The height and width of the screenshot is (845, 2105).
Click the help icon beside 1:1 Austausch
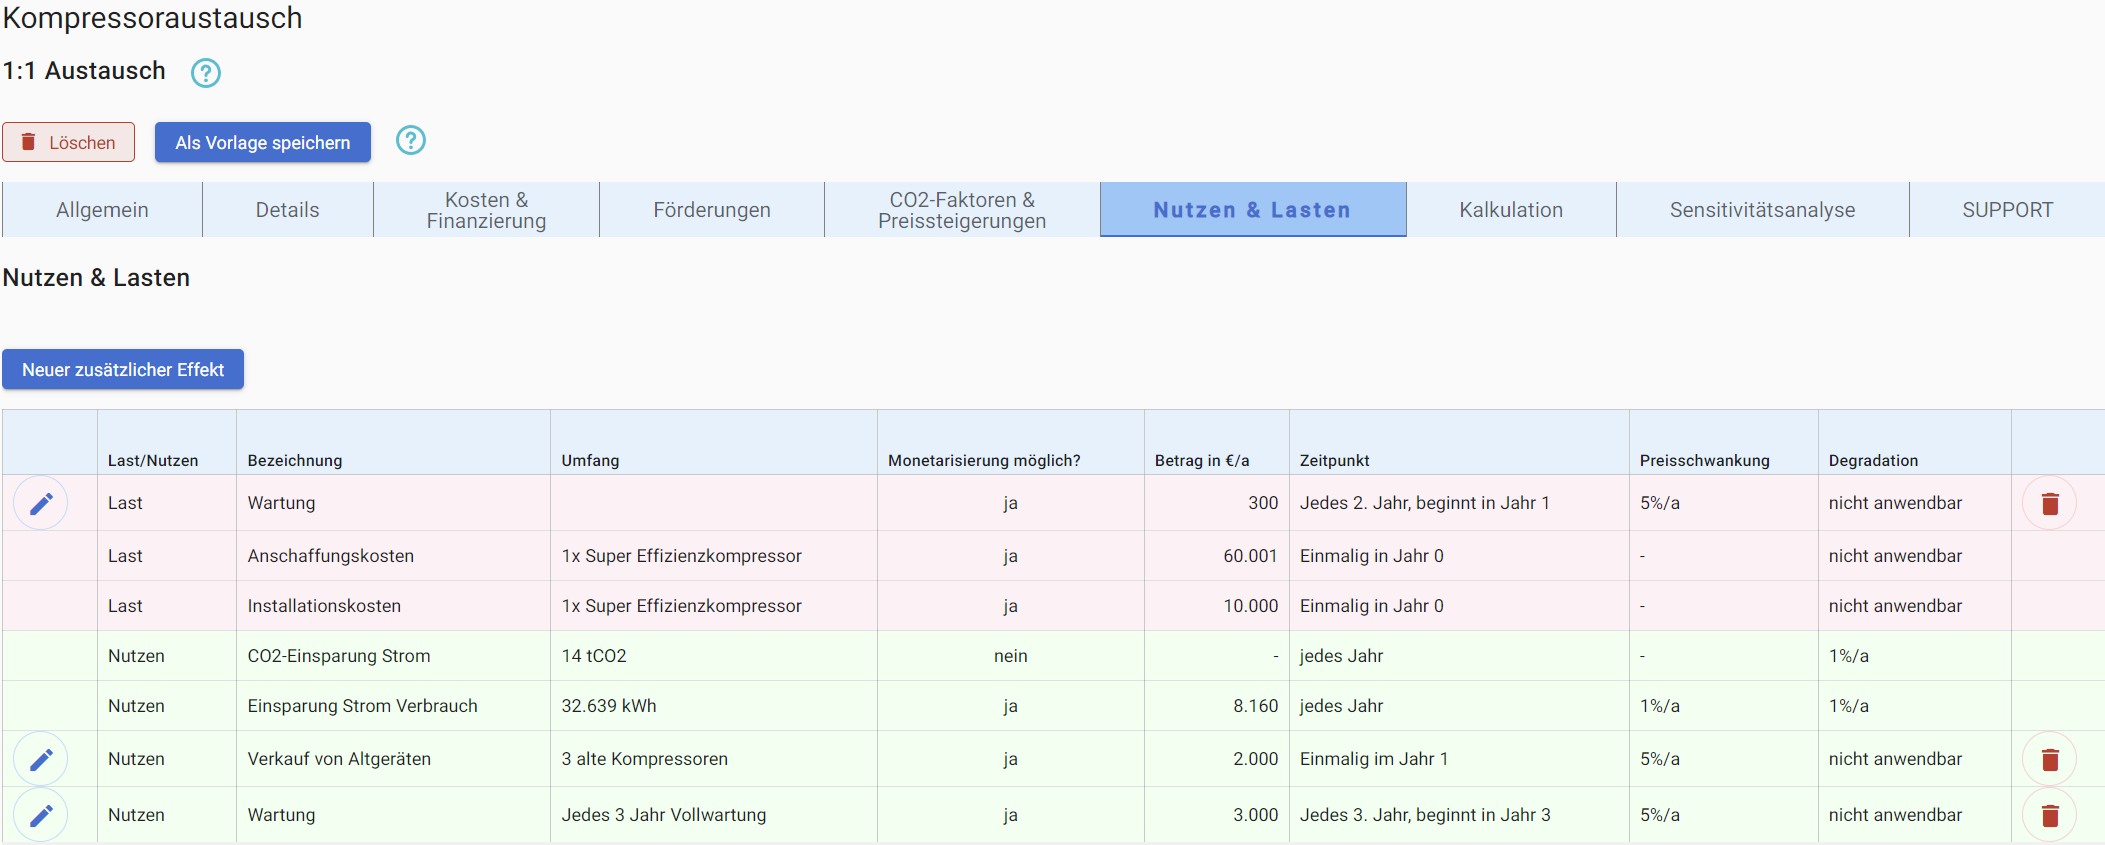[x=206, y=73]
